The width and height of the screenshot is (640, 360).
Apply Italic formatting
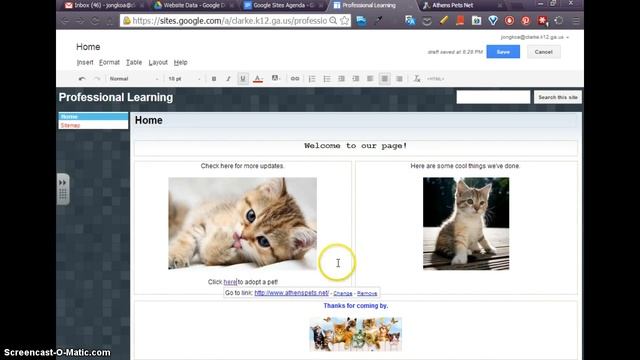point(228,79)
